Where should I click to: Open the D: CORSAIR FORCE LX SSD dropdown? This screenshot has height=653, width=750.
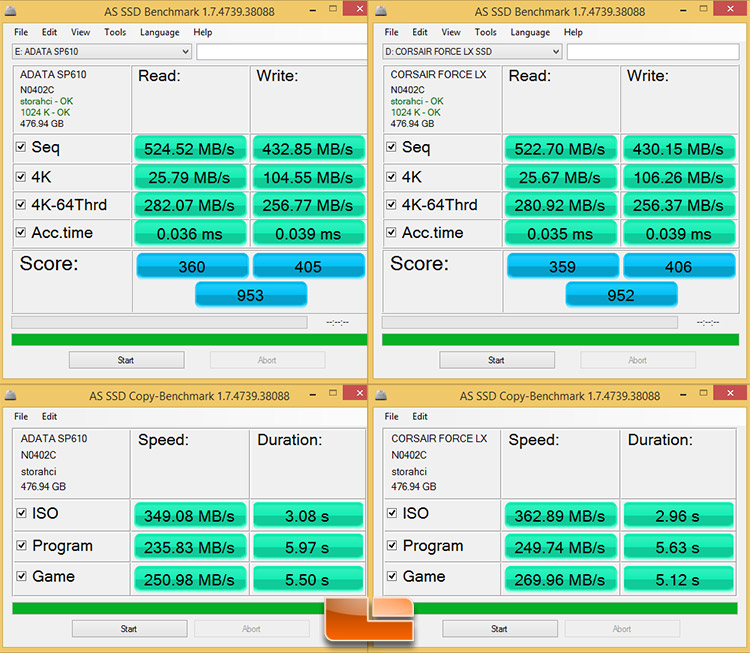click(472, 52)
